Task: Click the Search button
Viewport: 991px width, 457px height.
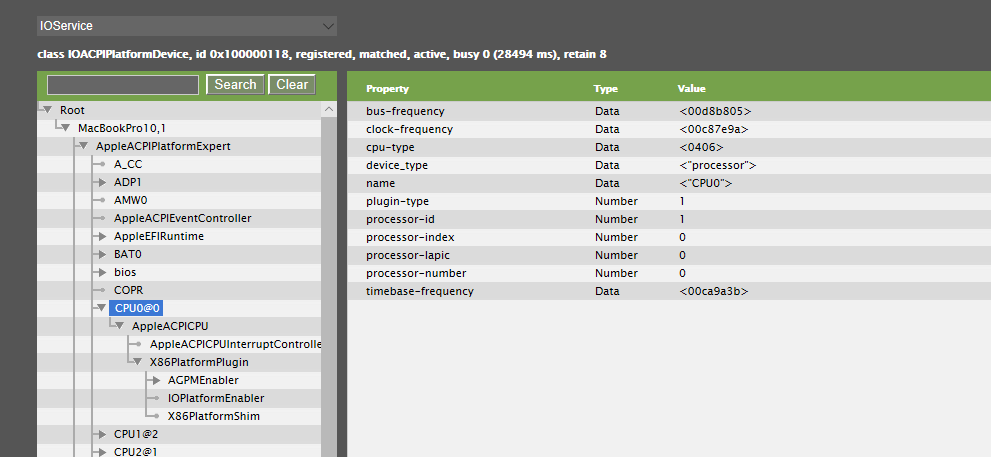Action: pyautogui.click(x=235, y=85)
